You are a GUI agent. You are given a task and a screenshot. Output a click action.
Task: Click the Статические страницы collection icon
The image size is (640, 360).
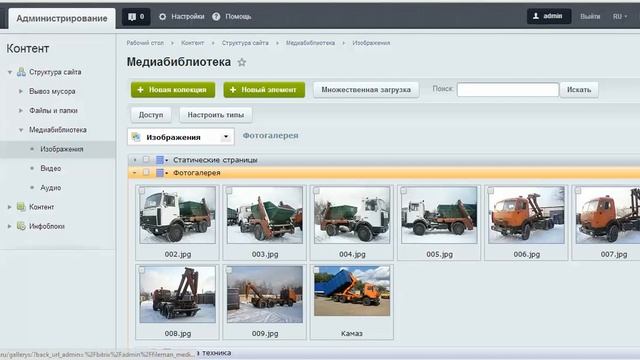tap(160, 160)
